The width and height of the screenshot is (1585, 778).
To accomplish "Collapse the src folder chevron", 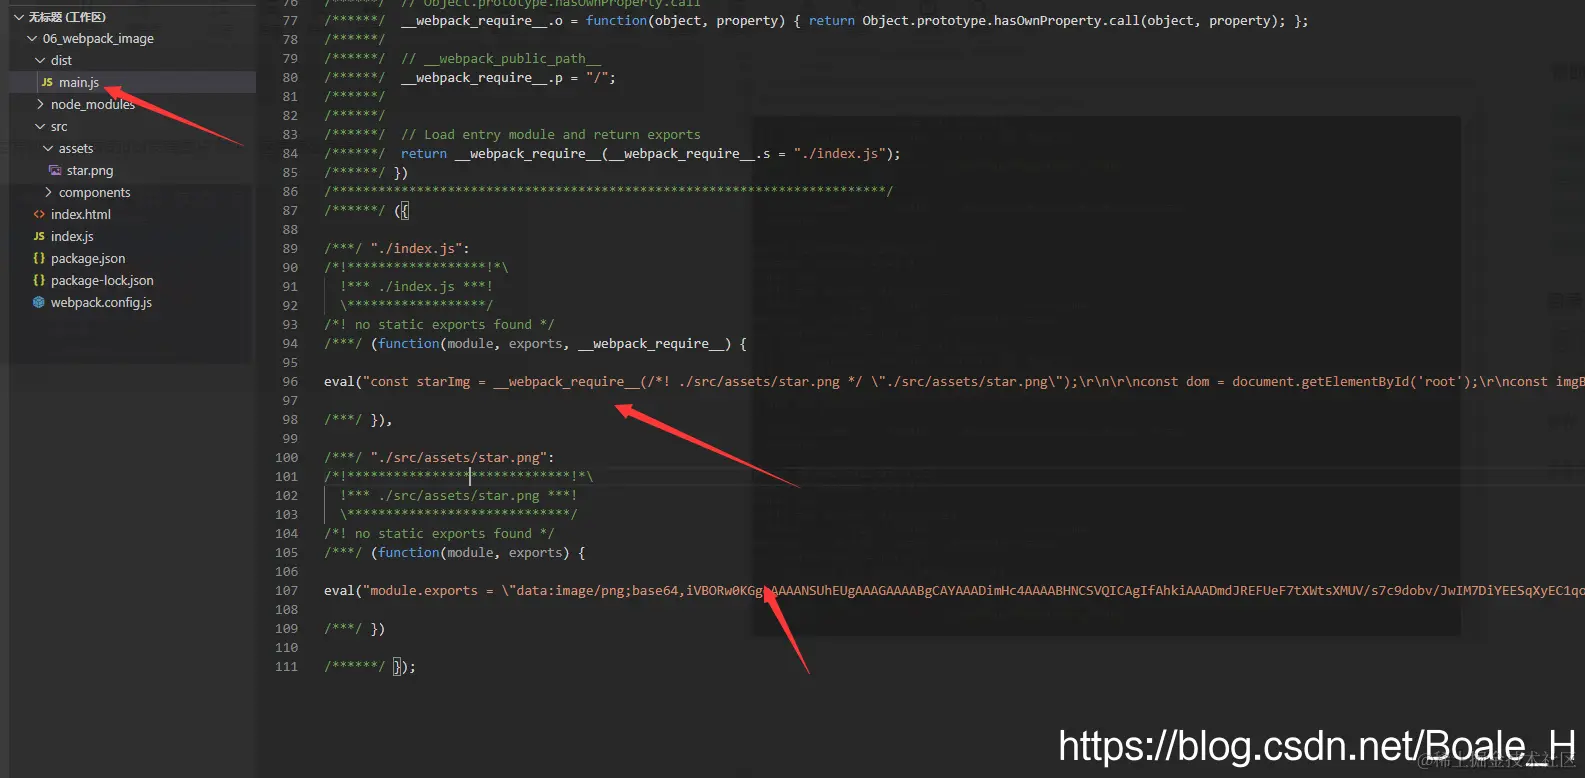I will tap(40, 127).
